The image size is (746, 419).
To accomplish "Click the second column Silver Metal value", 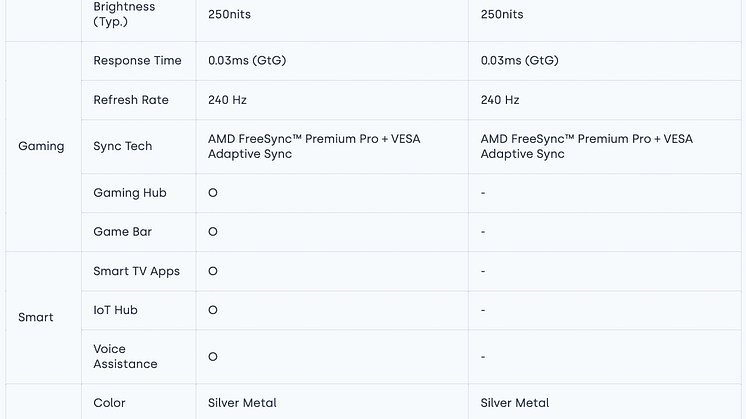I will coord(514,403).
